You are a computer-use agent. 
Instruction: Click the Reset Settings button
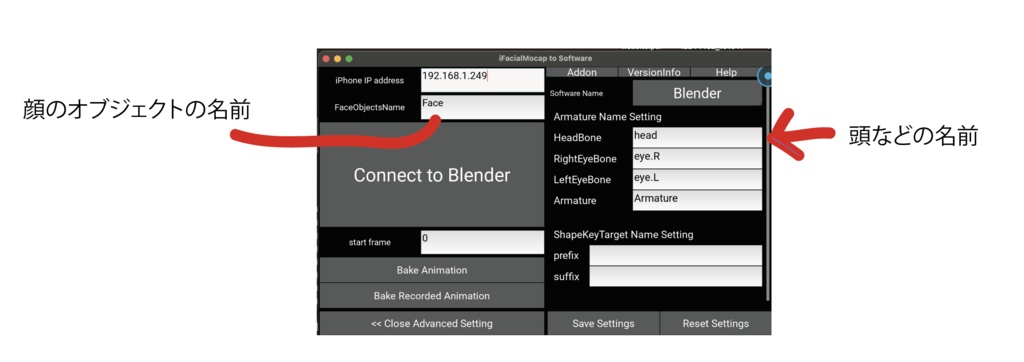tap(716, 323)
